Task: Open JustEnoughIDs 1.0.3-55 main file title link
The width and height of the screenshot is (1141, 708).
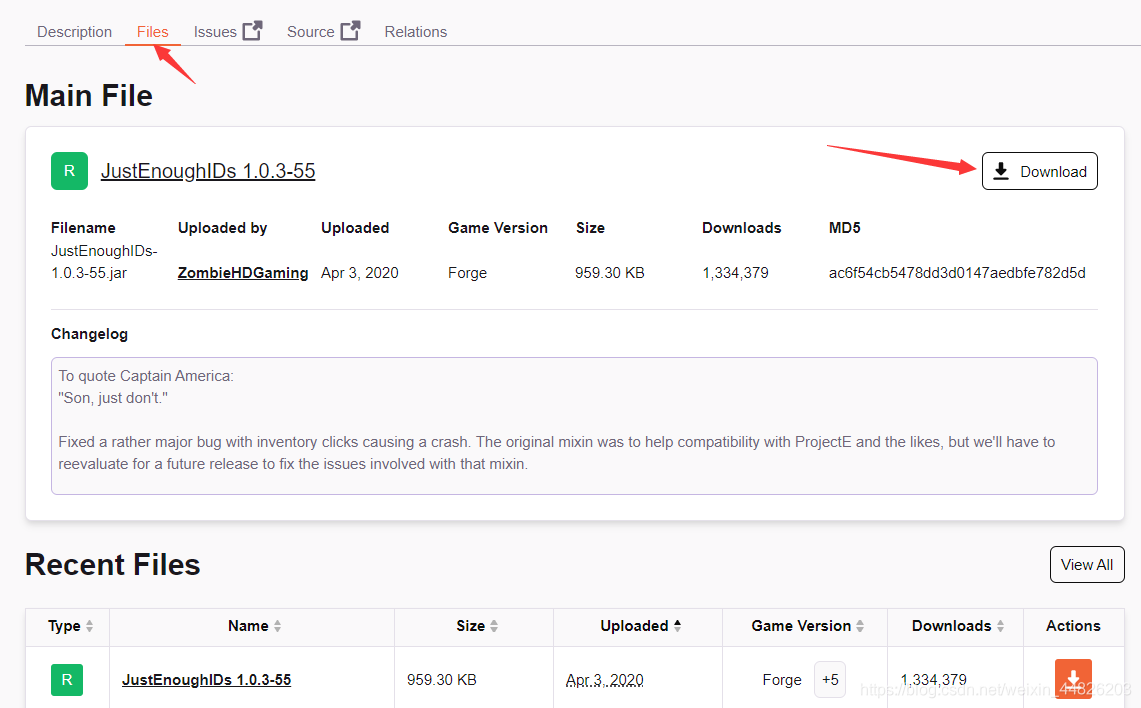Action: pos(207,171)
